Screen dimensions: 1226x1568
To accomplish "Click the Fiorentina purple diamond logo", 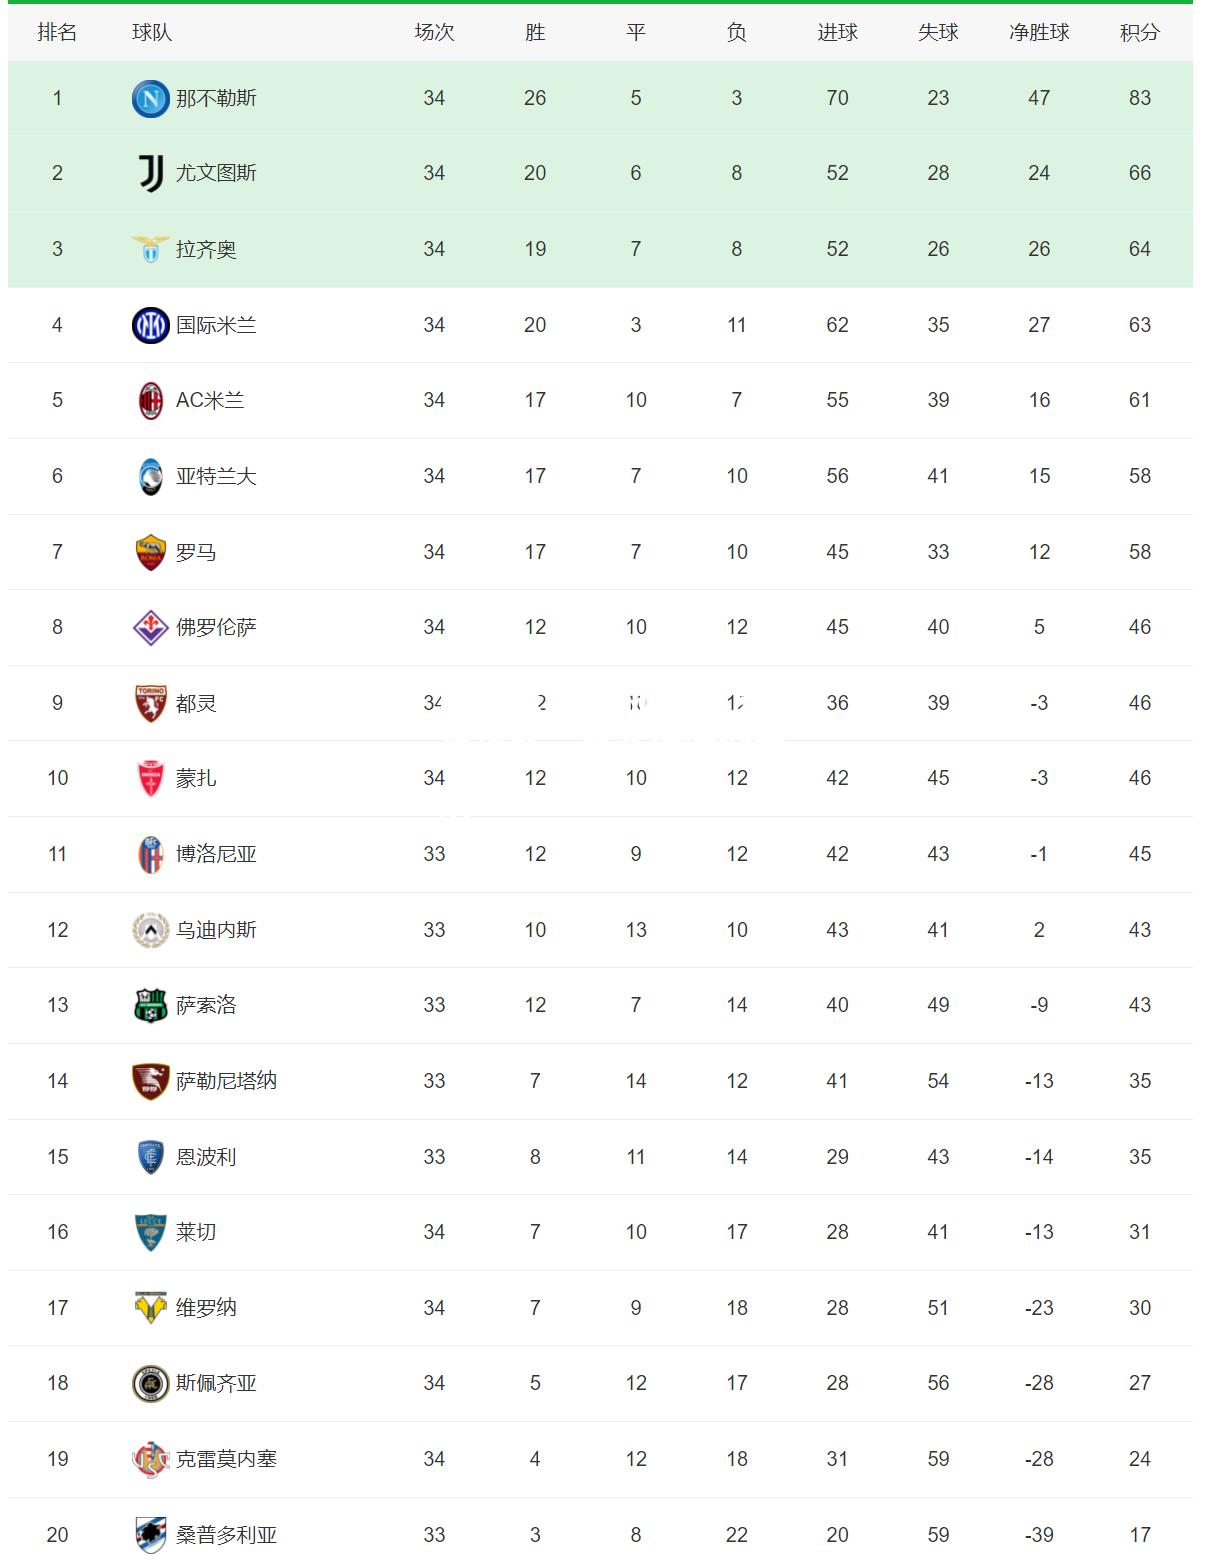I will point(150,627).
